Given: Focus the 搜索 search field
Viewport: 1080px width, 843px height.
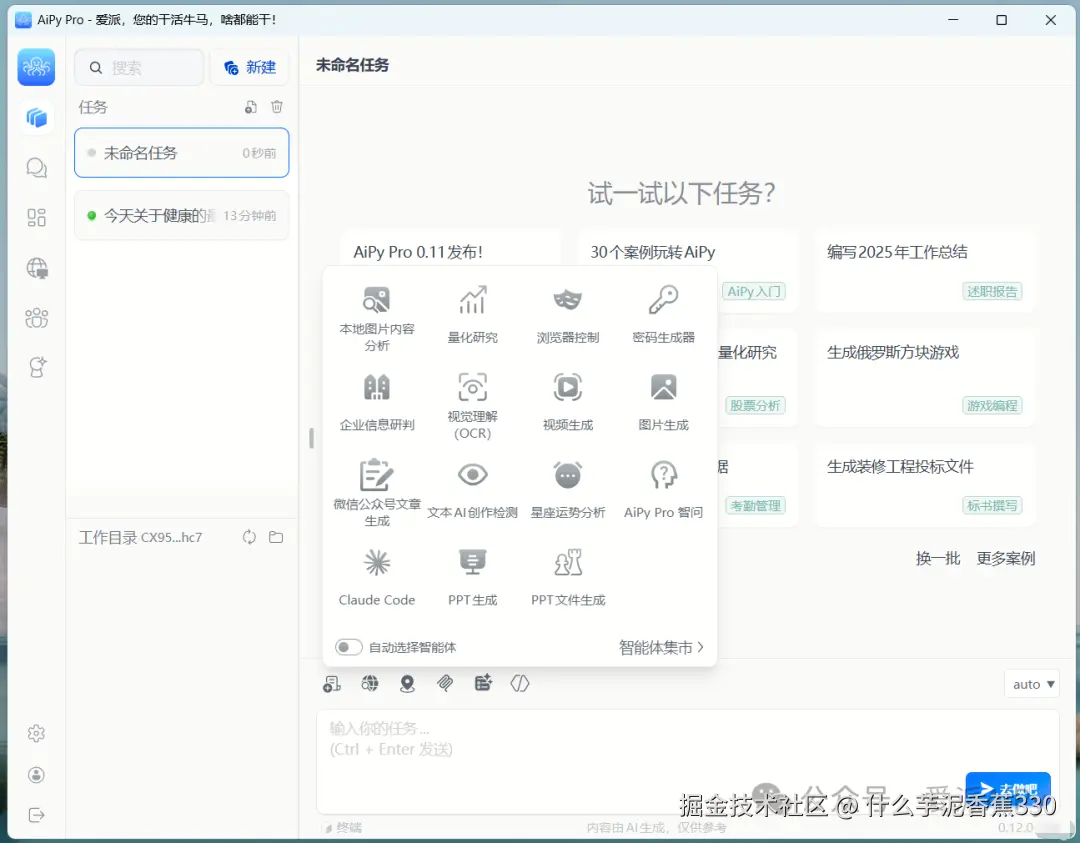Looking at the screenshot, I should click(139, 67).
